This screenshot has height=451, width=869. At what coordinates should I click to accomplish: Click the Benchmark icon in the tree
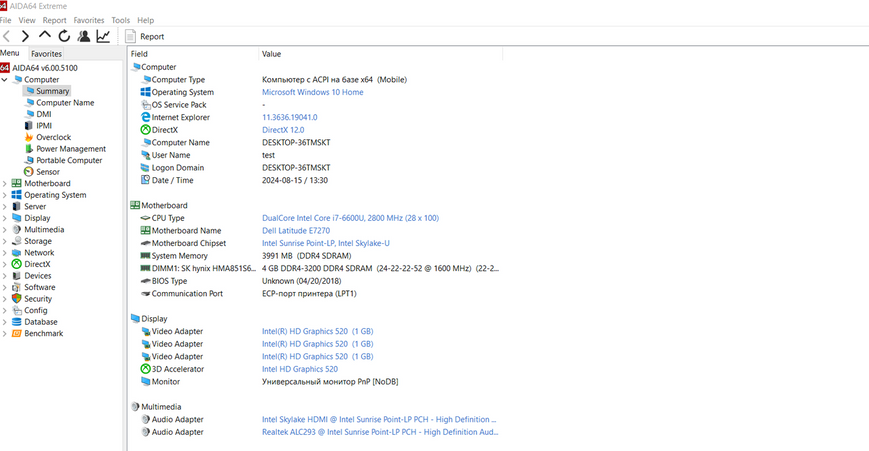[x=17, y=334]
